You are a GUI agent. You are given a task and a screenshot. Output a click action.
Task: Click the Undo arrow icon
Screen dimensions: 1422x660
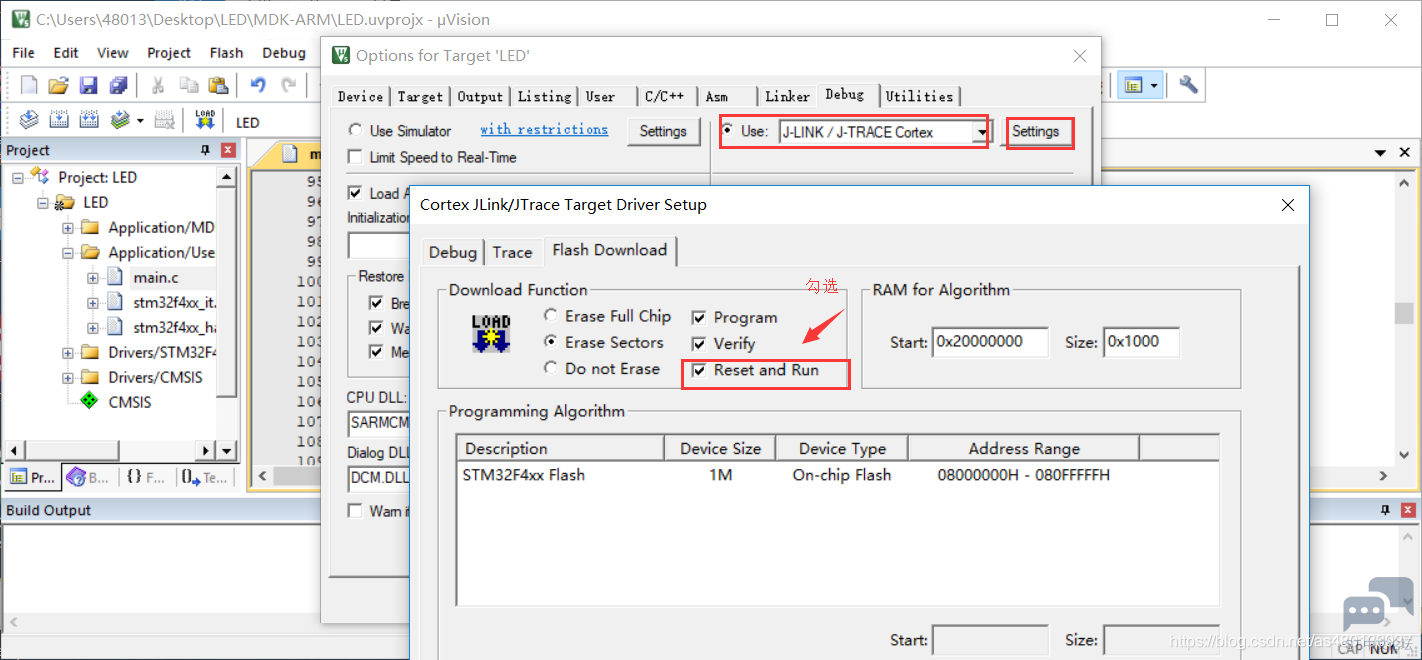(x=258, y=85)
